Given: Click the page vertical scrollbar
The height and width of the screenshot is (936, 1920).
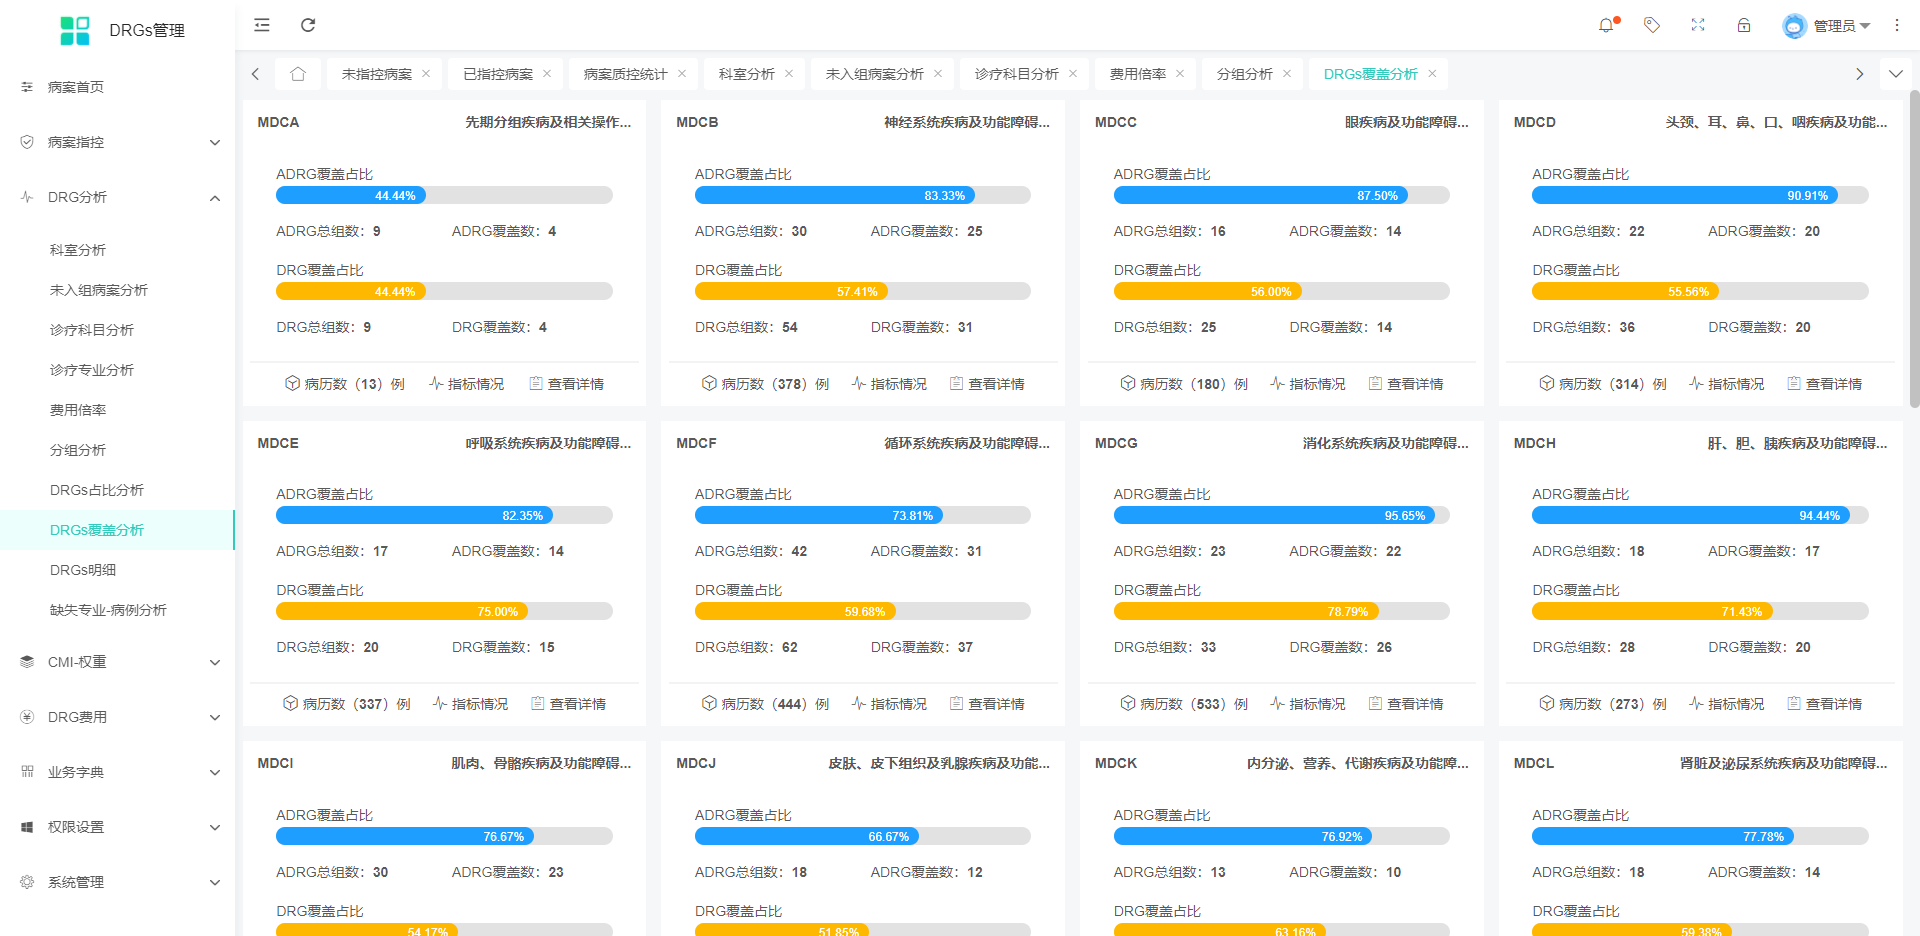Looking at the screenshot, I should (x=1914, y=250).
